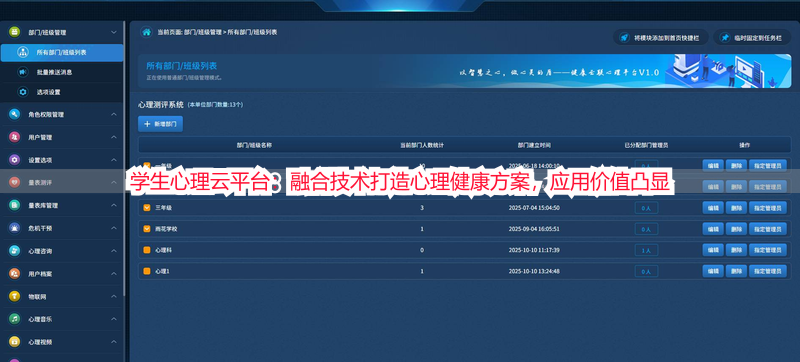Expand the 雨花学校 row orange arrow
Screen dimensions: 800x362
147,229
